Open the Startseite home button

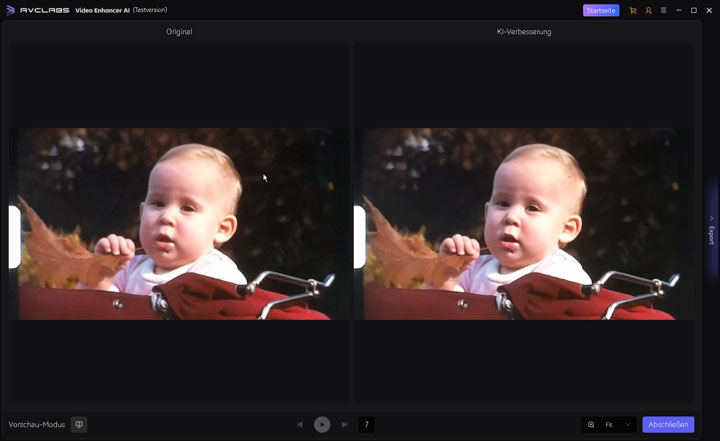tap(601, 11)
